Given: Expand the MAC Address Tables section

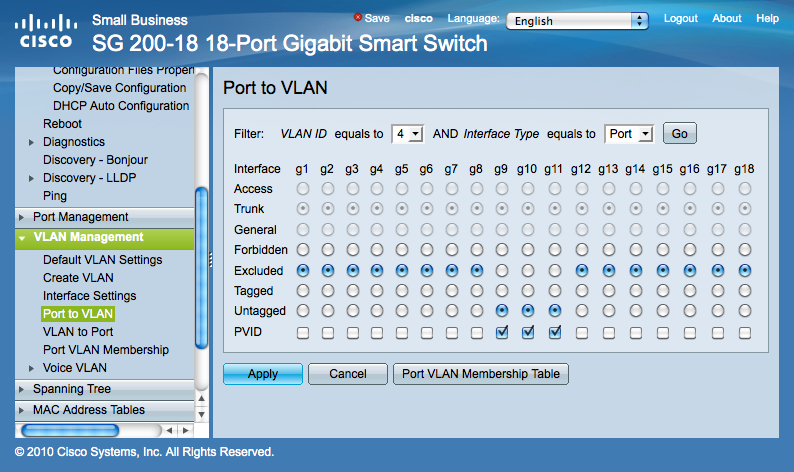Looking at the screenshot, I should pos(21,410).
